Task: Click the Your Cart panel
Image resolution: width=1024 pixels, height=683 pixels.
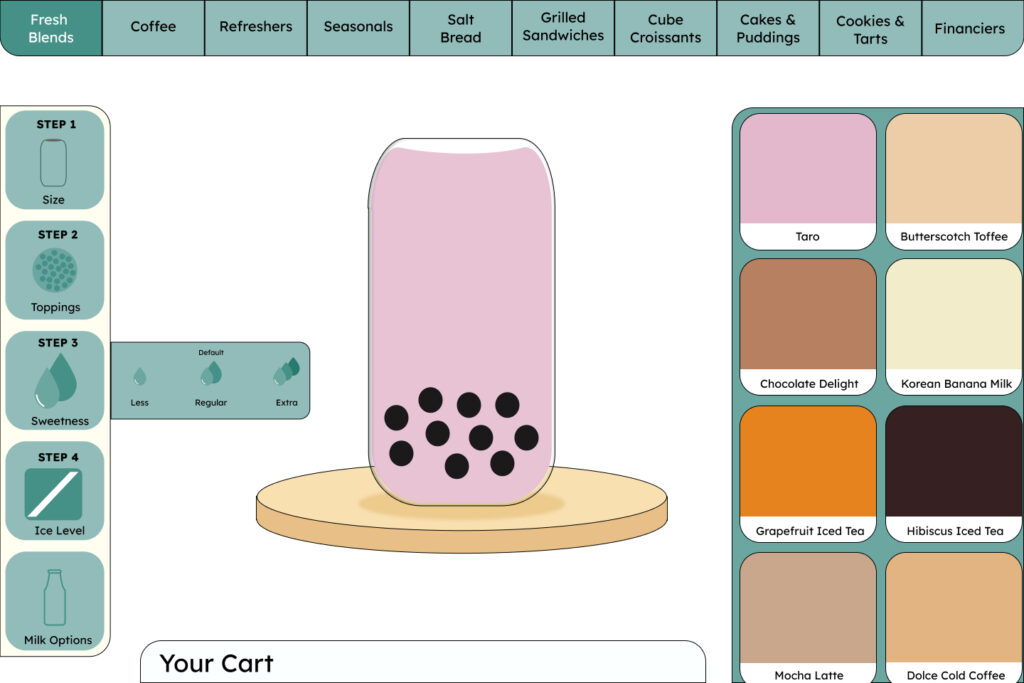Action: tap(422, 662)
